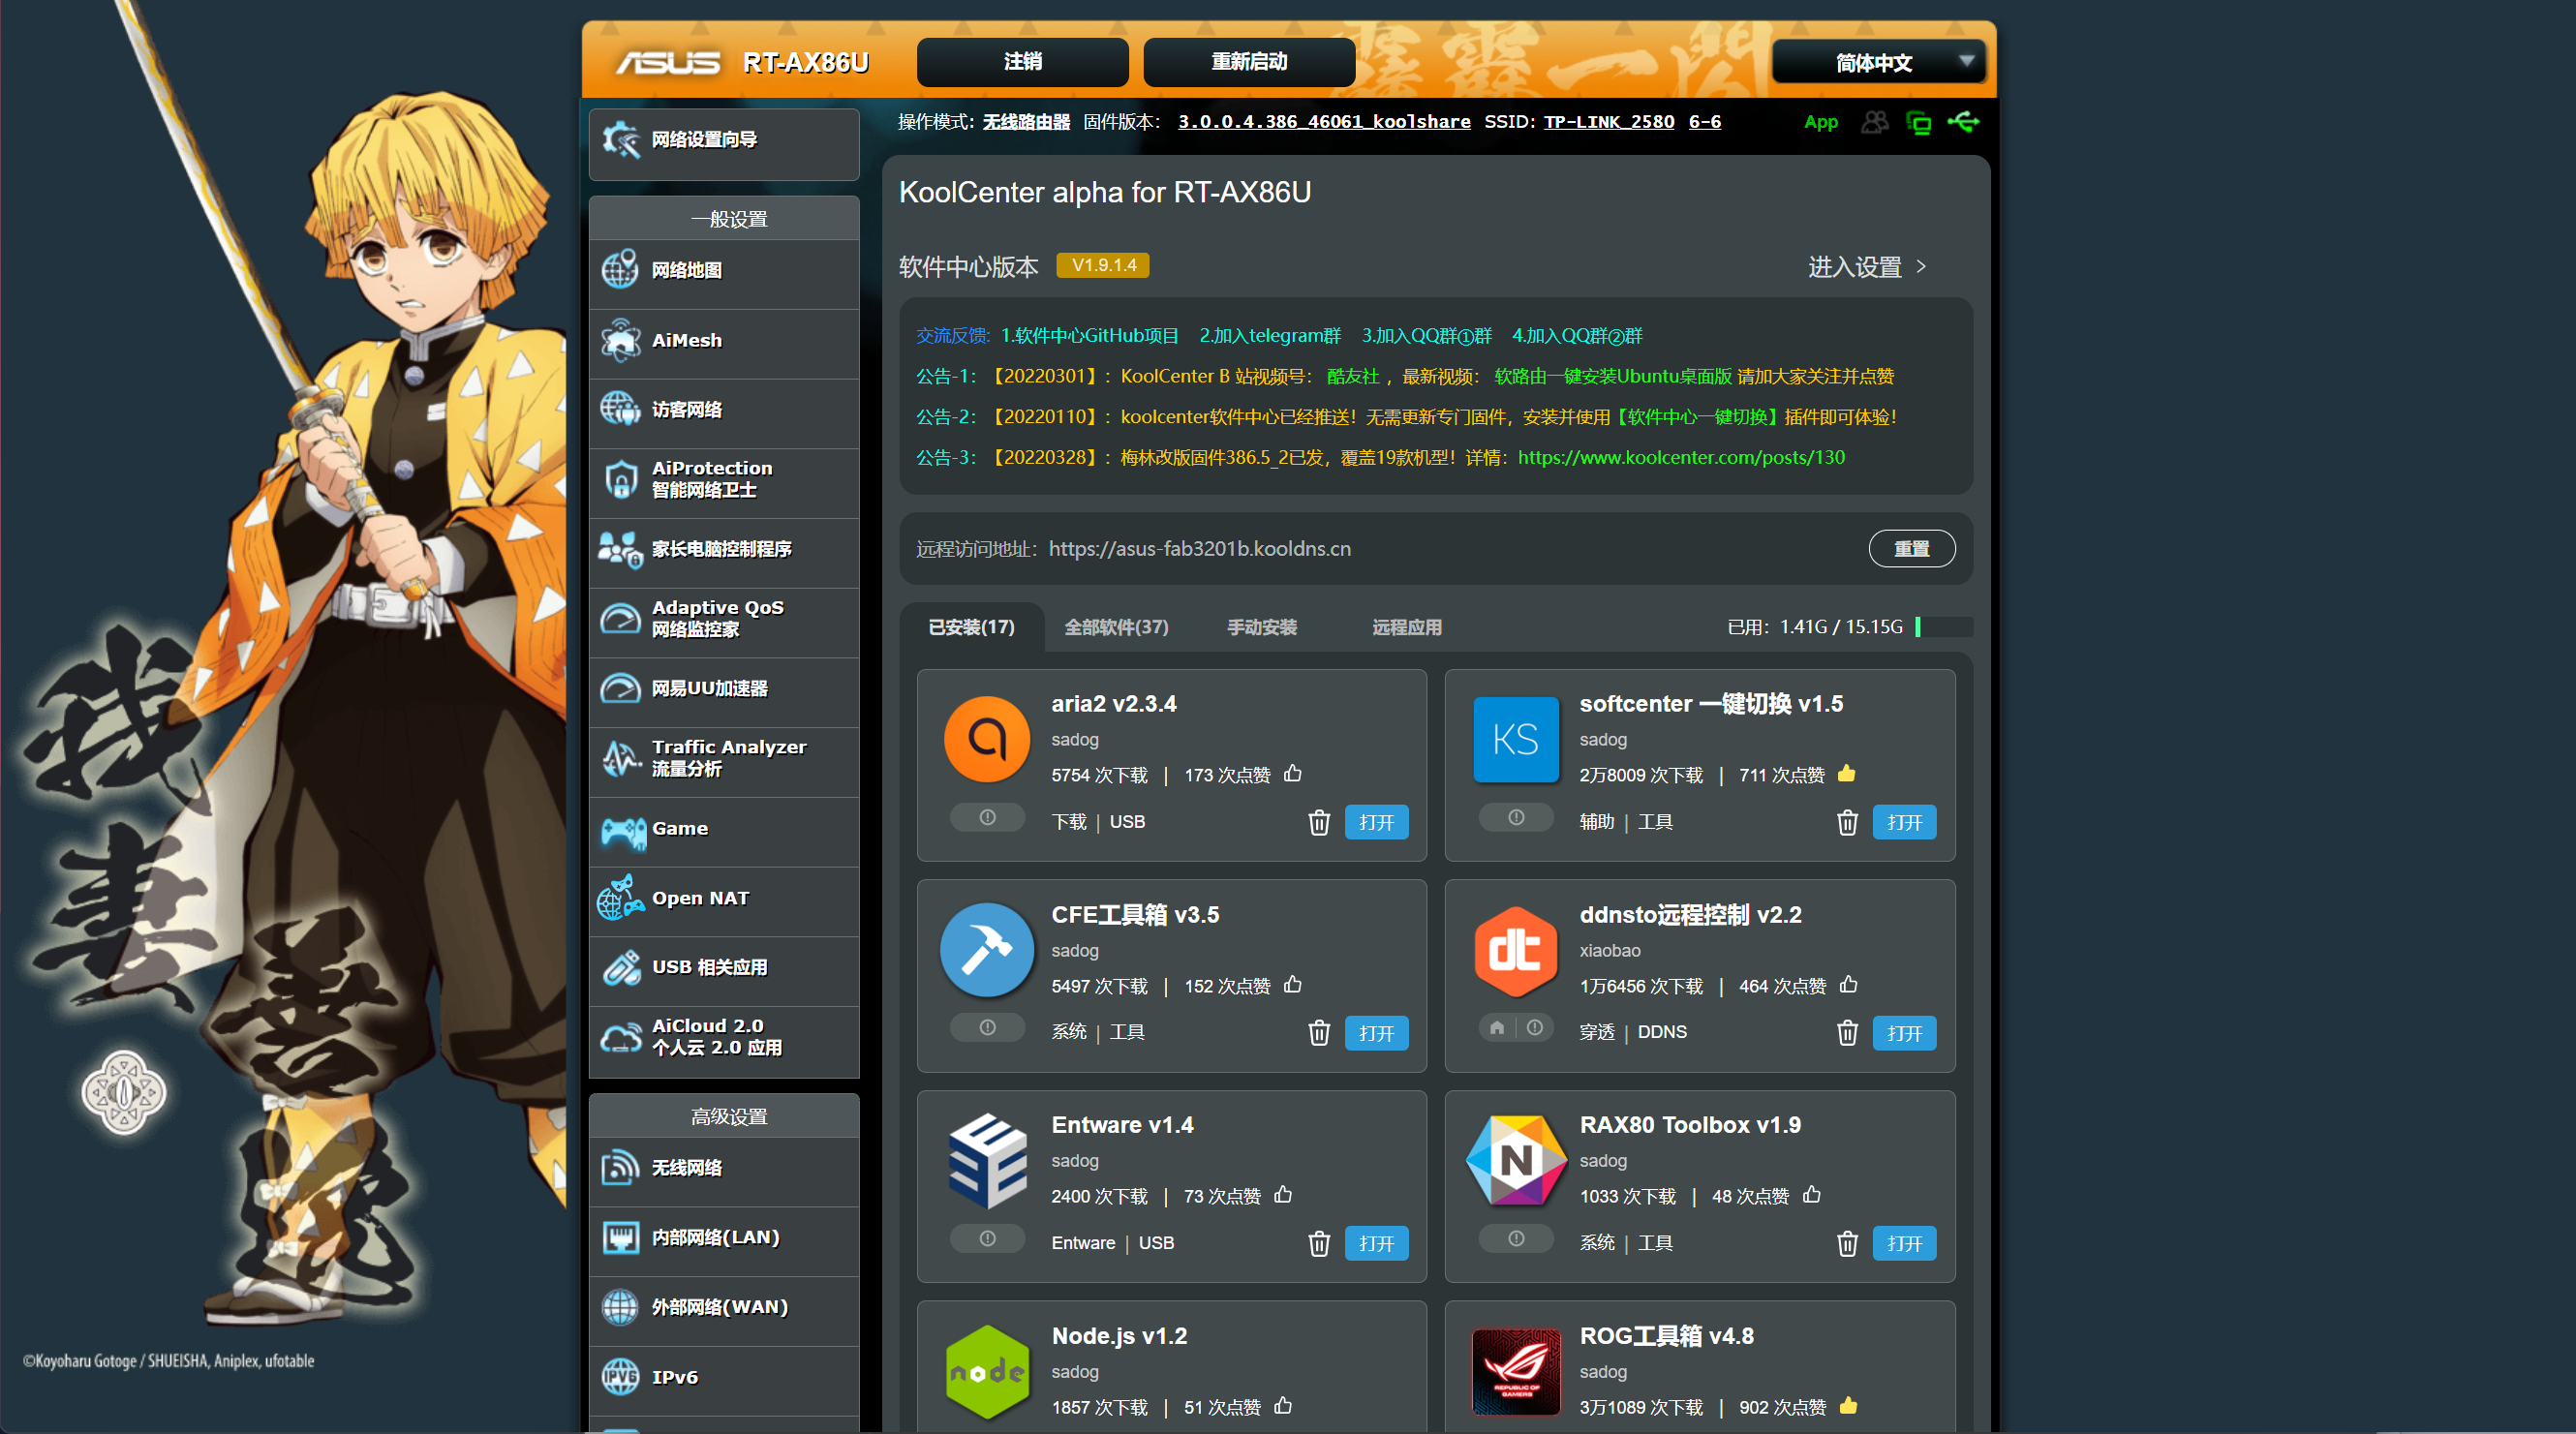2576x1434 pixels.
Task: Click the Entware app icon
Action: pyautogui.click(x=987, y=1161)
